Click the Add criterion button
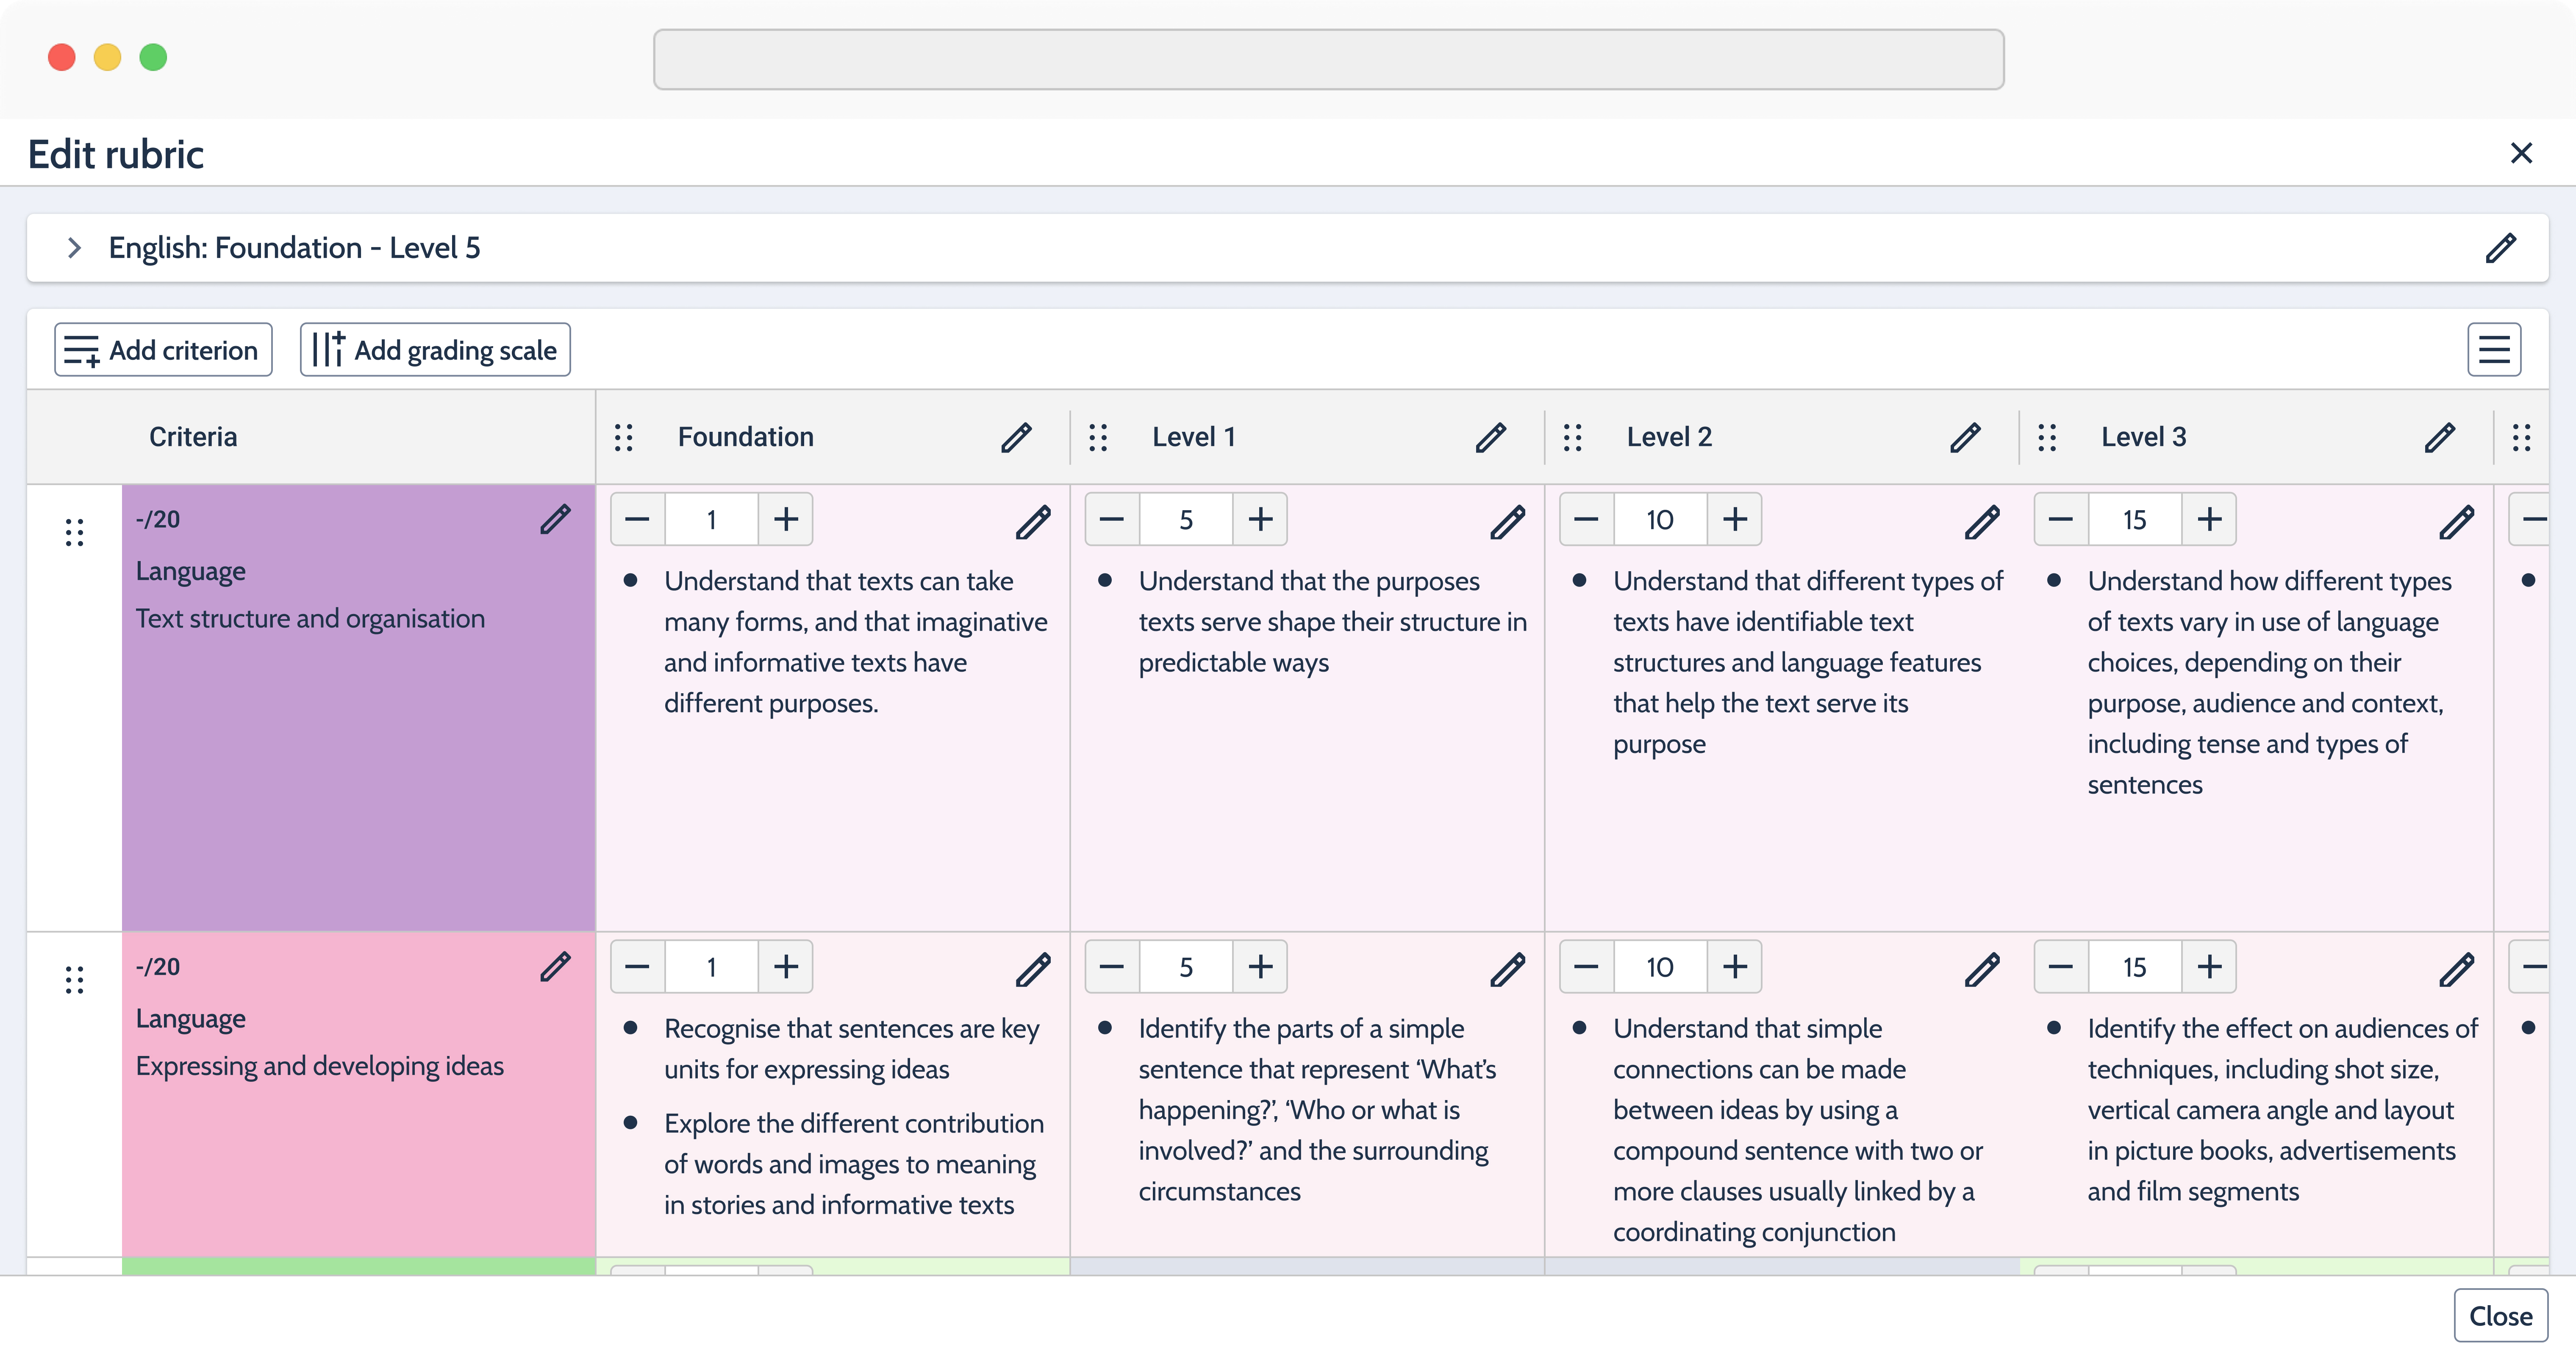This screenshot has width=2576, height=1356. coord(163,350)
